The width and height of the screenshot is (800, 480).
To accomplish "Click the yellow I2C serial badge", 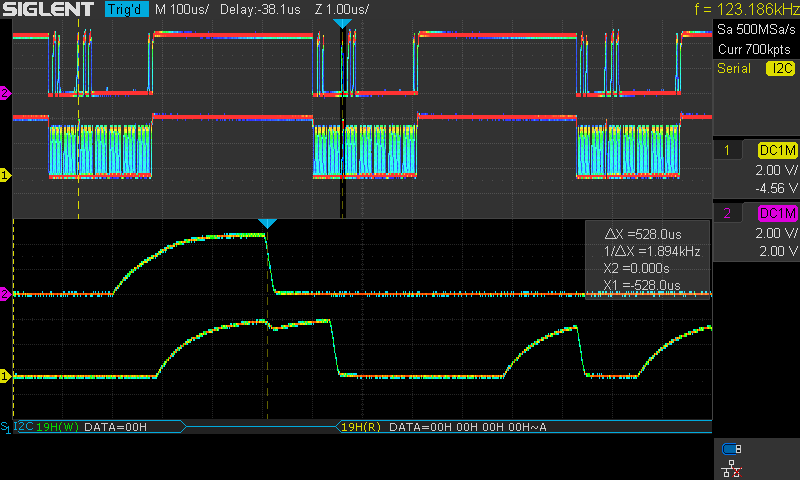I will click(781, 68).
